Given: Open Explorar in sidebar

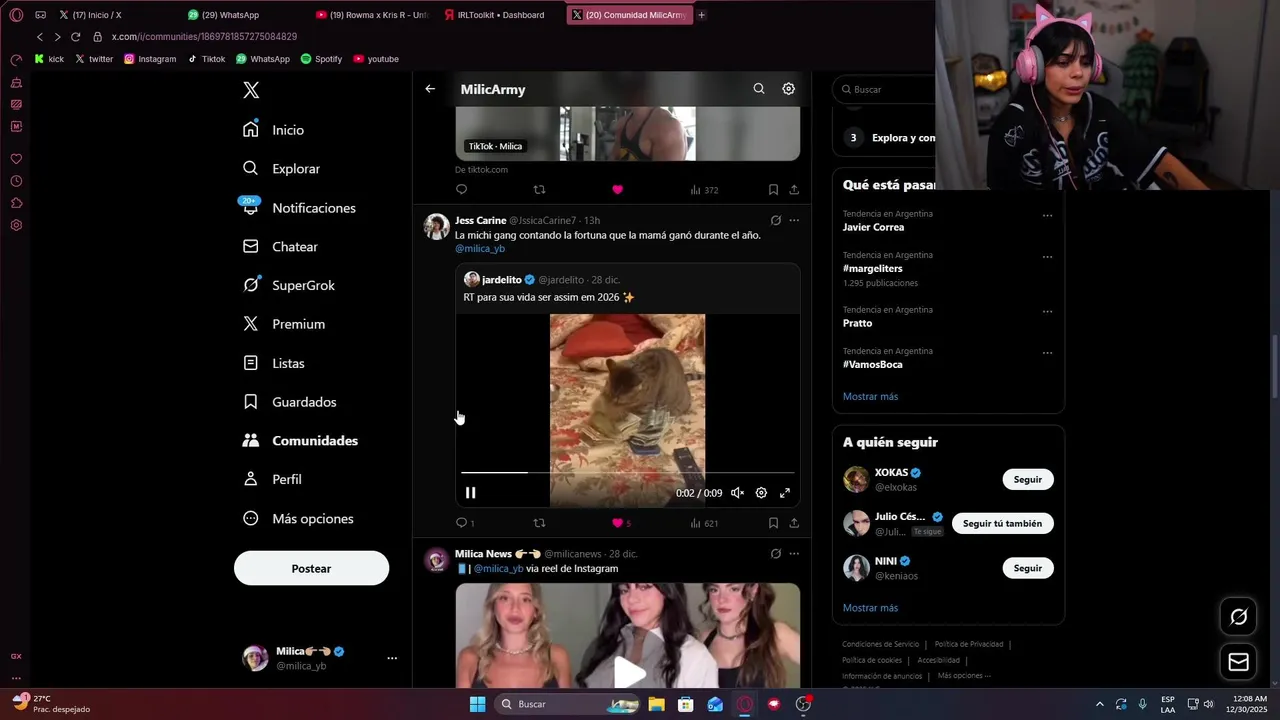Looking at the screenshot, I should [x=281, y=169].
